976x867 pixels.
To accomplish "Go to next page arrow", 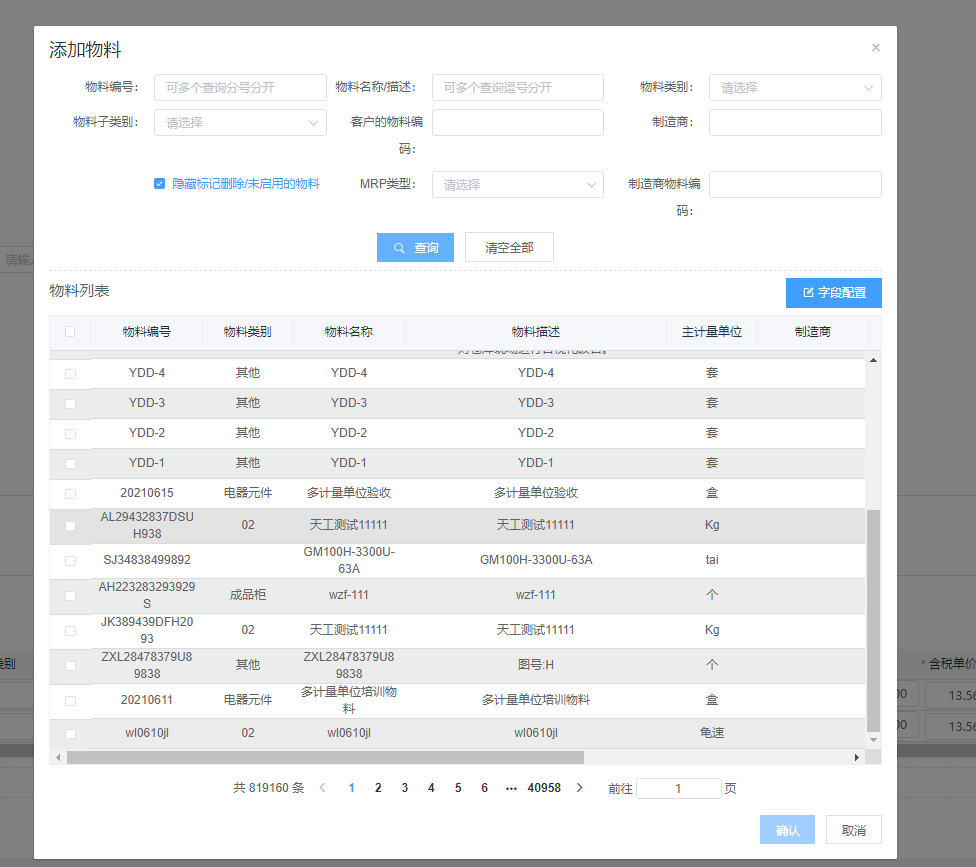I will [x=580, y=788].
